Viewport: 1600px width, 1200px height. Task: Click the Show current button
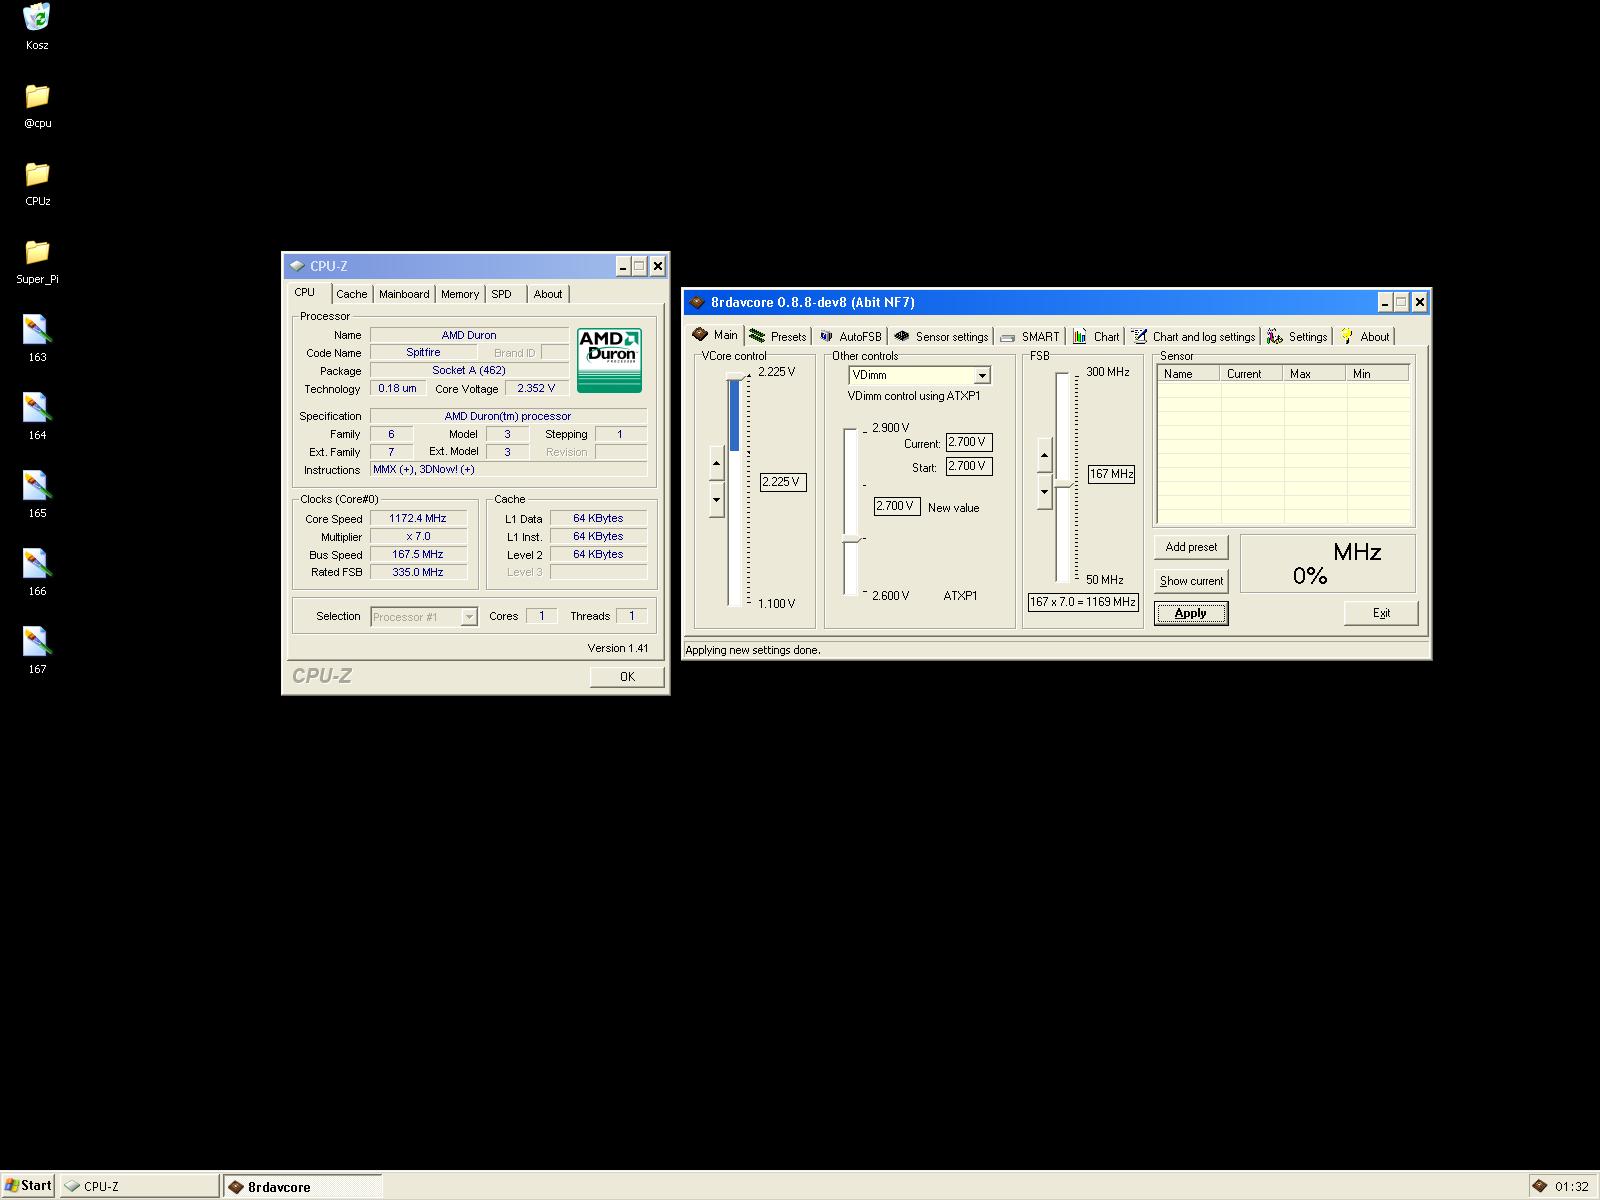click(1191, 581)
